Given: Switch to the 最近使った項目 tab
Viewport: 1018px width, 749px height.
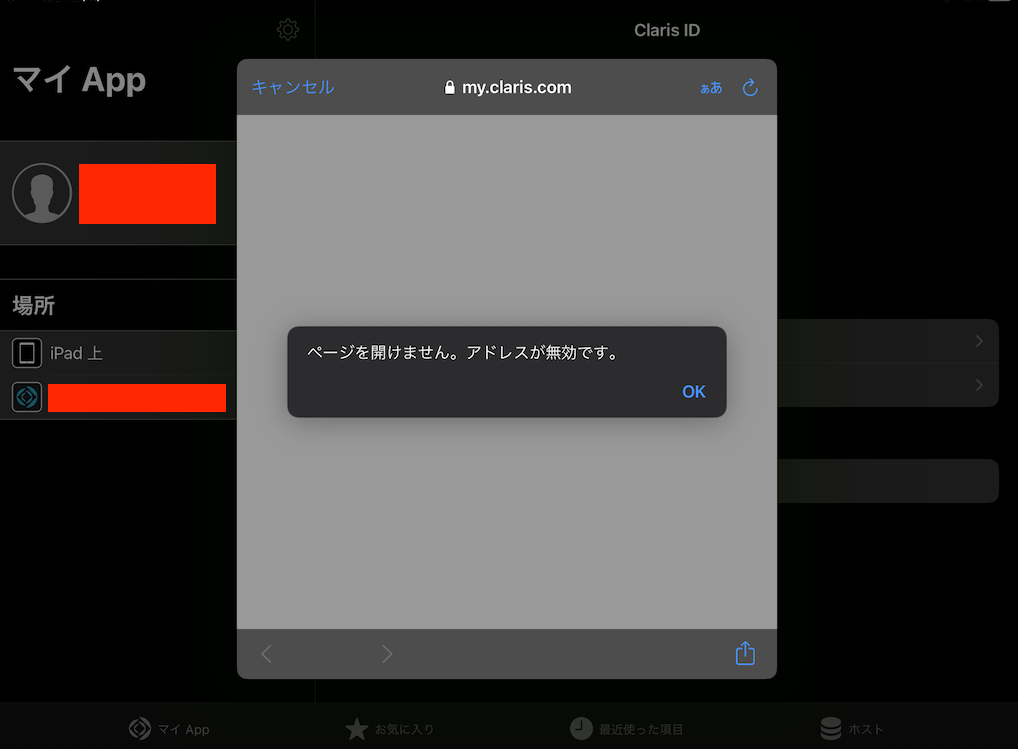Looking at the screenshot, I should 627,729.
